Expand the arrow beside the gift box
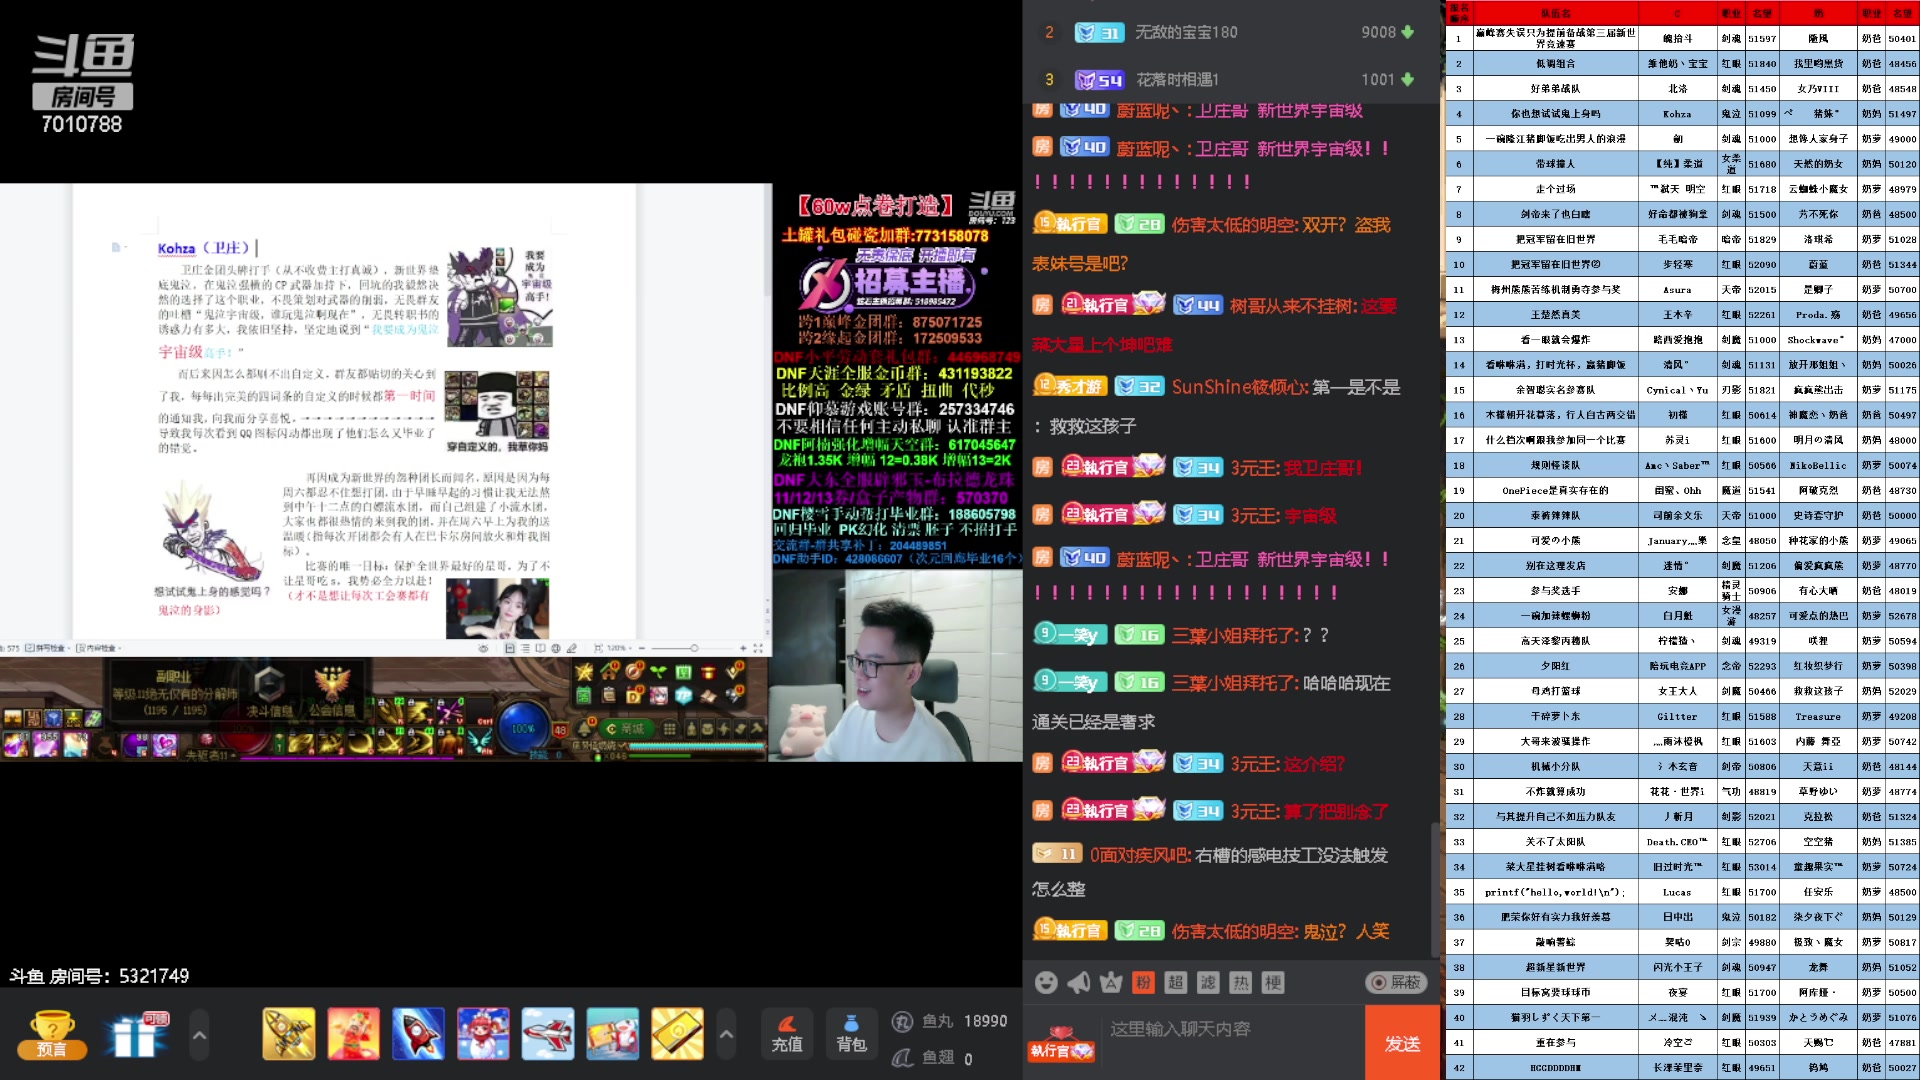The height and width of the screenshot is (1080, 1920). coord(199,1036)
